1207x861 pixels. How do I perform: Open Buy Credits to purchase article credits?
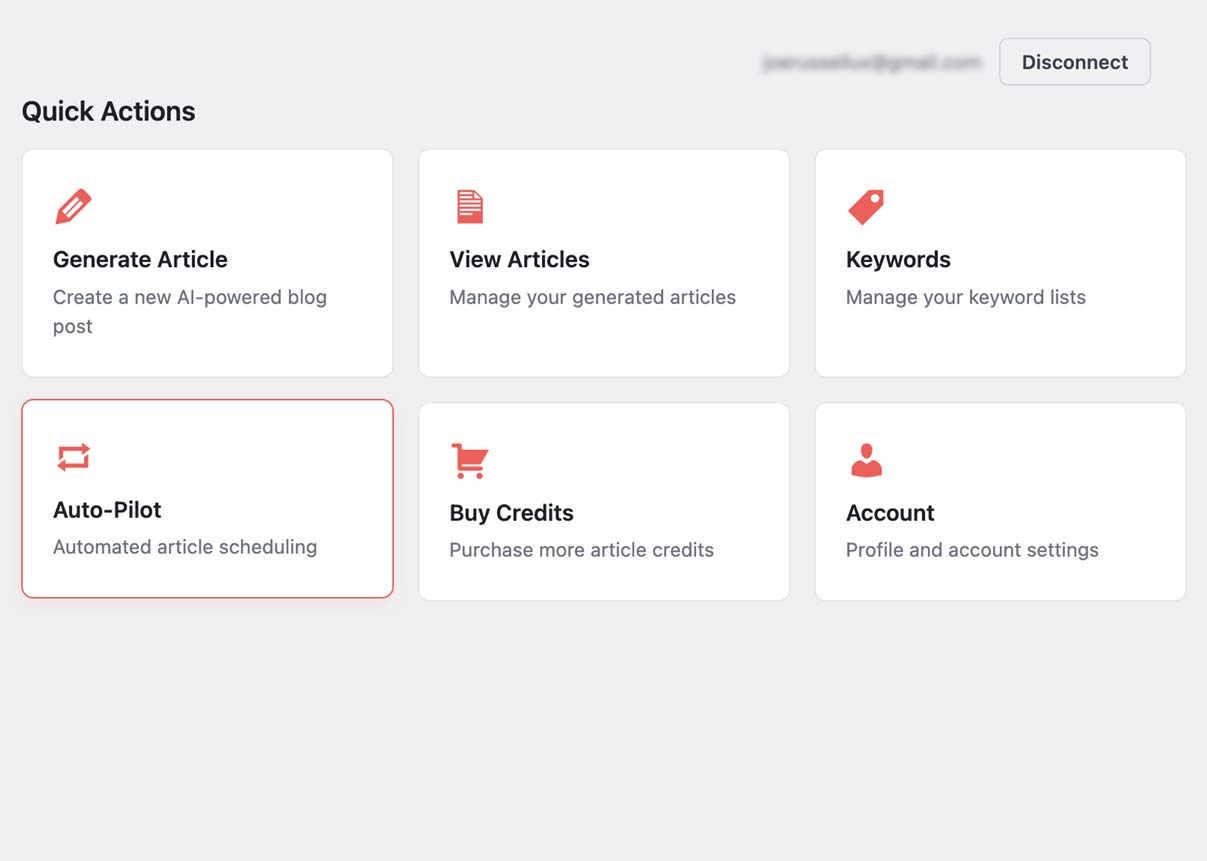tap(603, 500)
